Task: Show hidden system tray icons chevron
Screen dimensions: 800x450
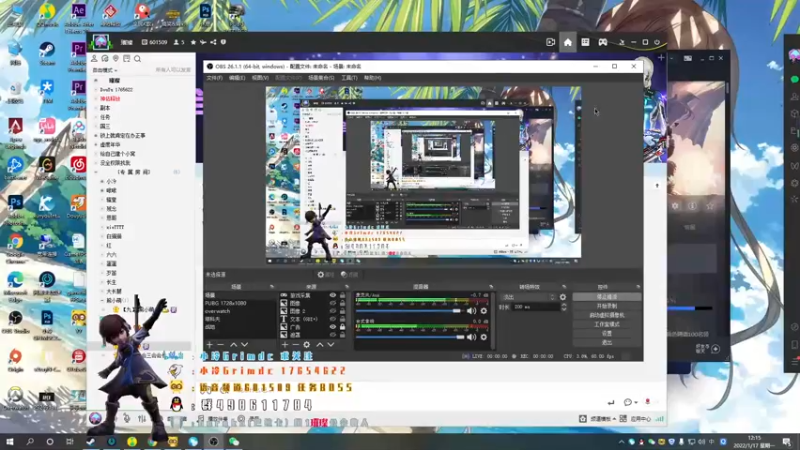Action: [621, 442]
